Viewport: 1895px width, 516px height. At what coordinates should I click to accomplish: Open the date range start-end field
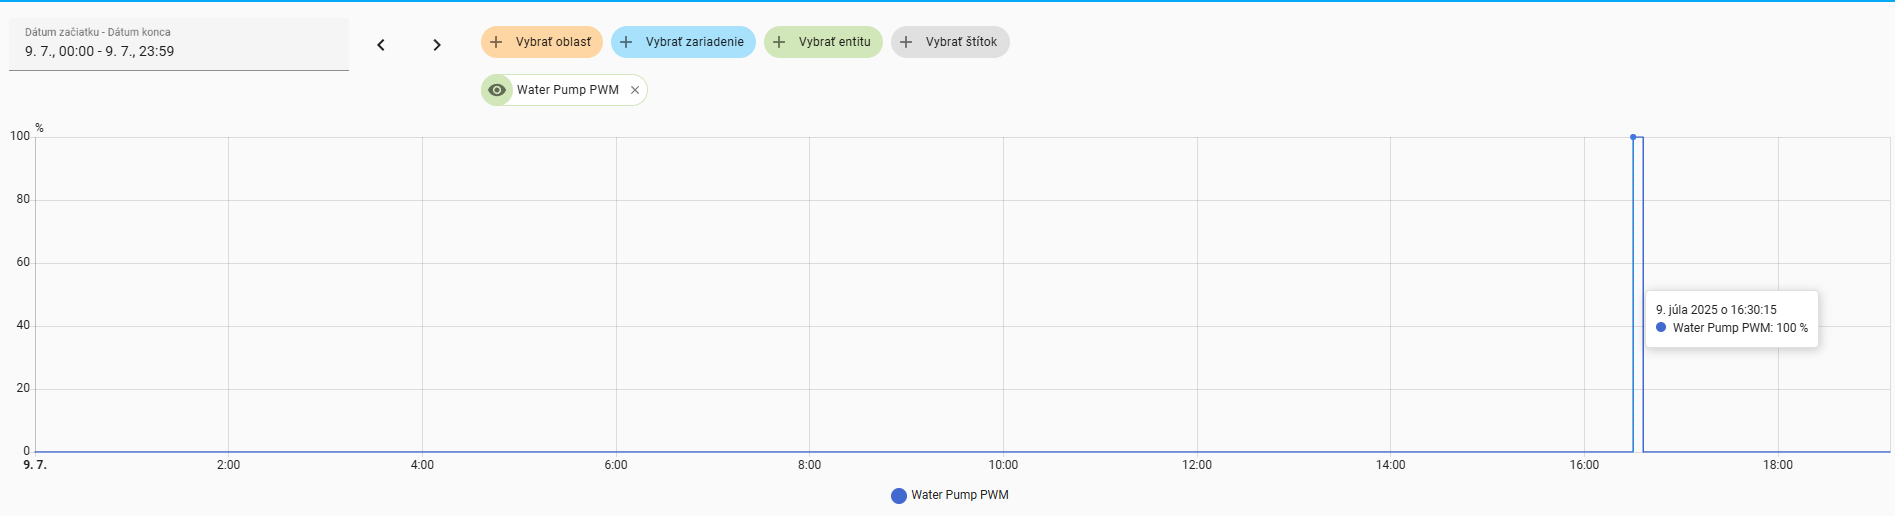click(x=179, y=44)
